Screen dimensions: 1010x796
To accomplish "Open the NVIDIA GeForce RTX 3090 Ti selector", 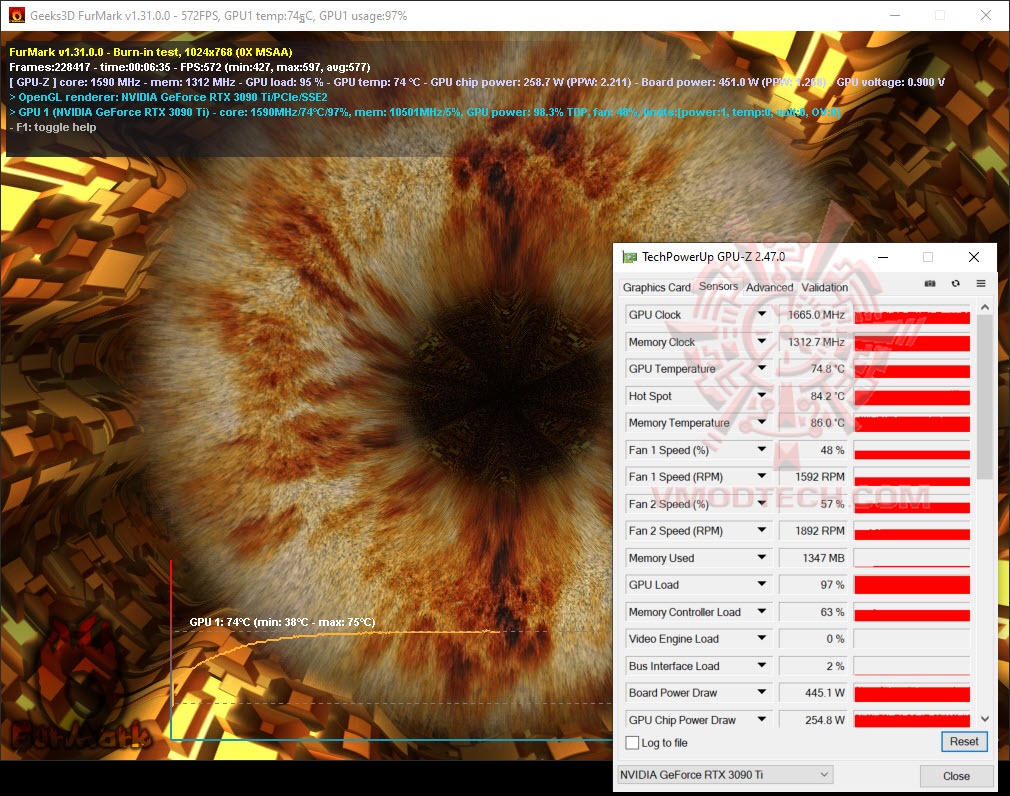I will coord(725,775).
